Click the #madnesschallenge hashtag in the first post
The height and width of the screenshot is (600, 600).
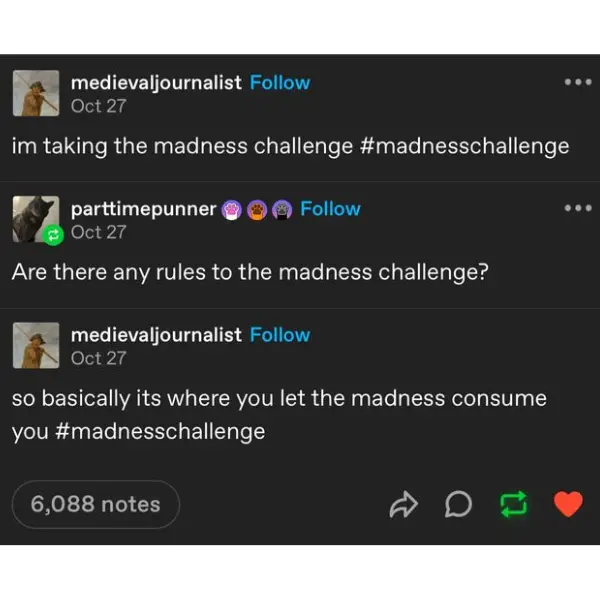pyautogui.click(x=463, y=146)
